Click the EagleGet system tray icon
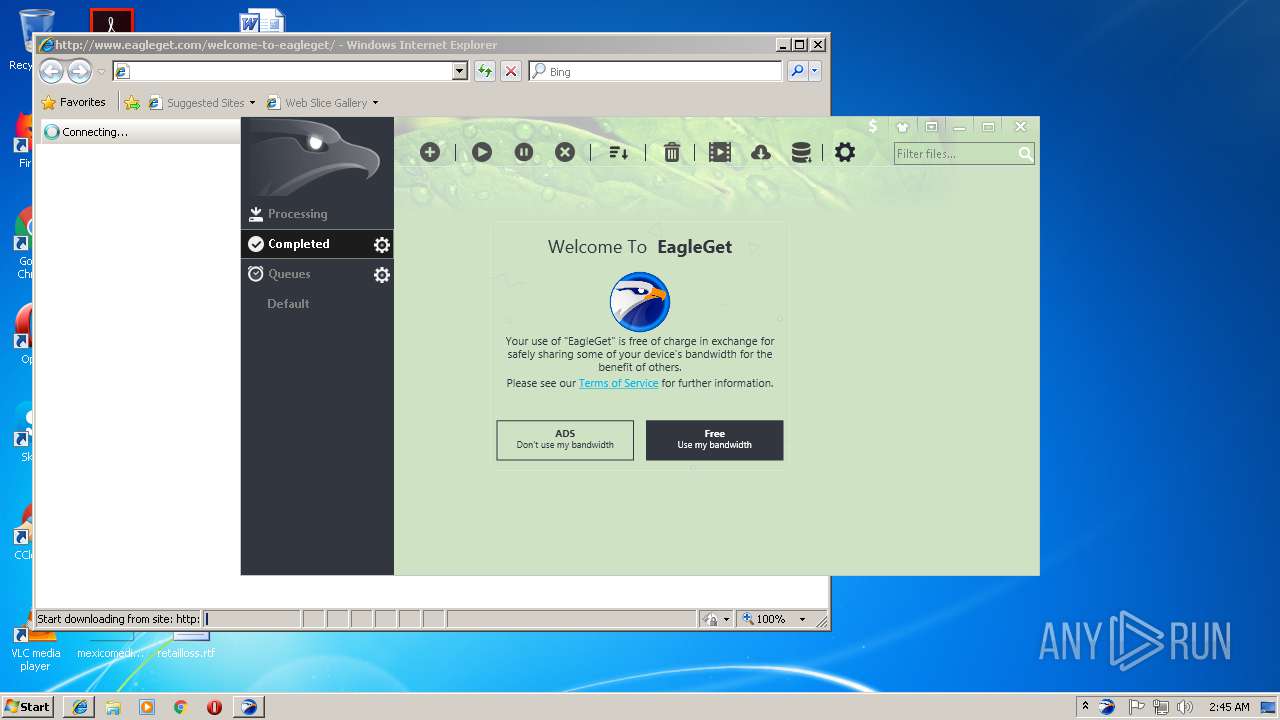Screen dimensions: 1280x720 (x=1107, y=706)
